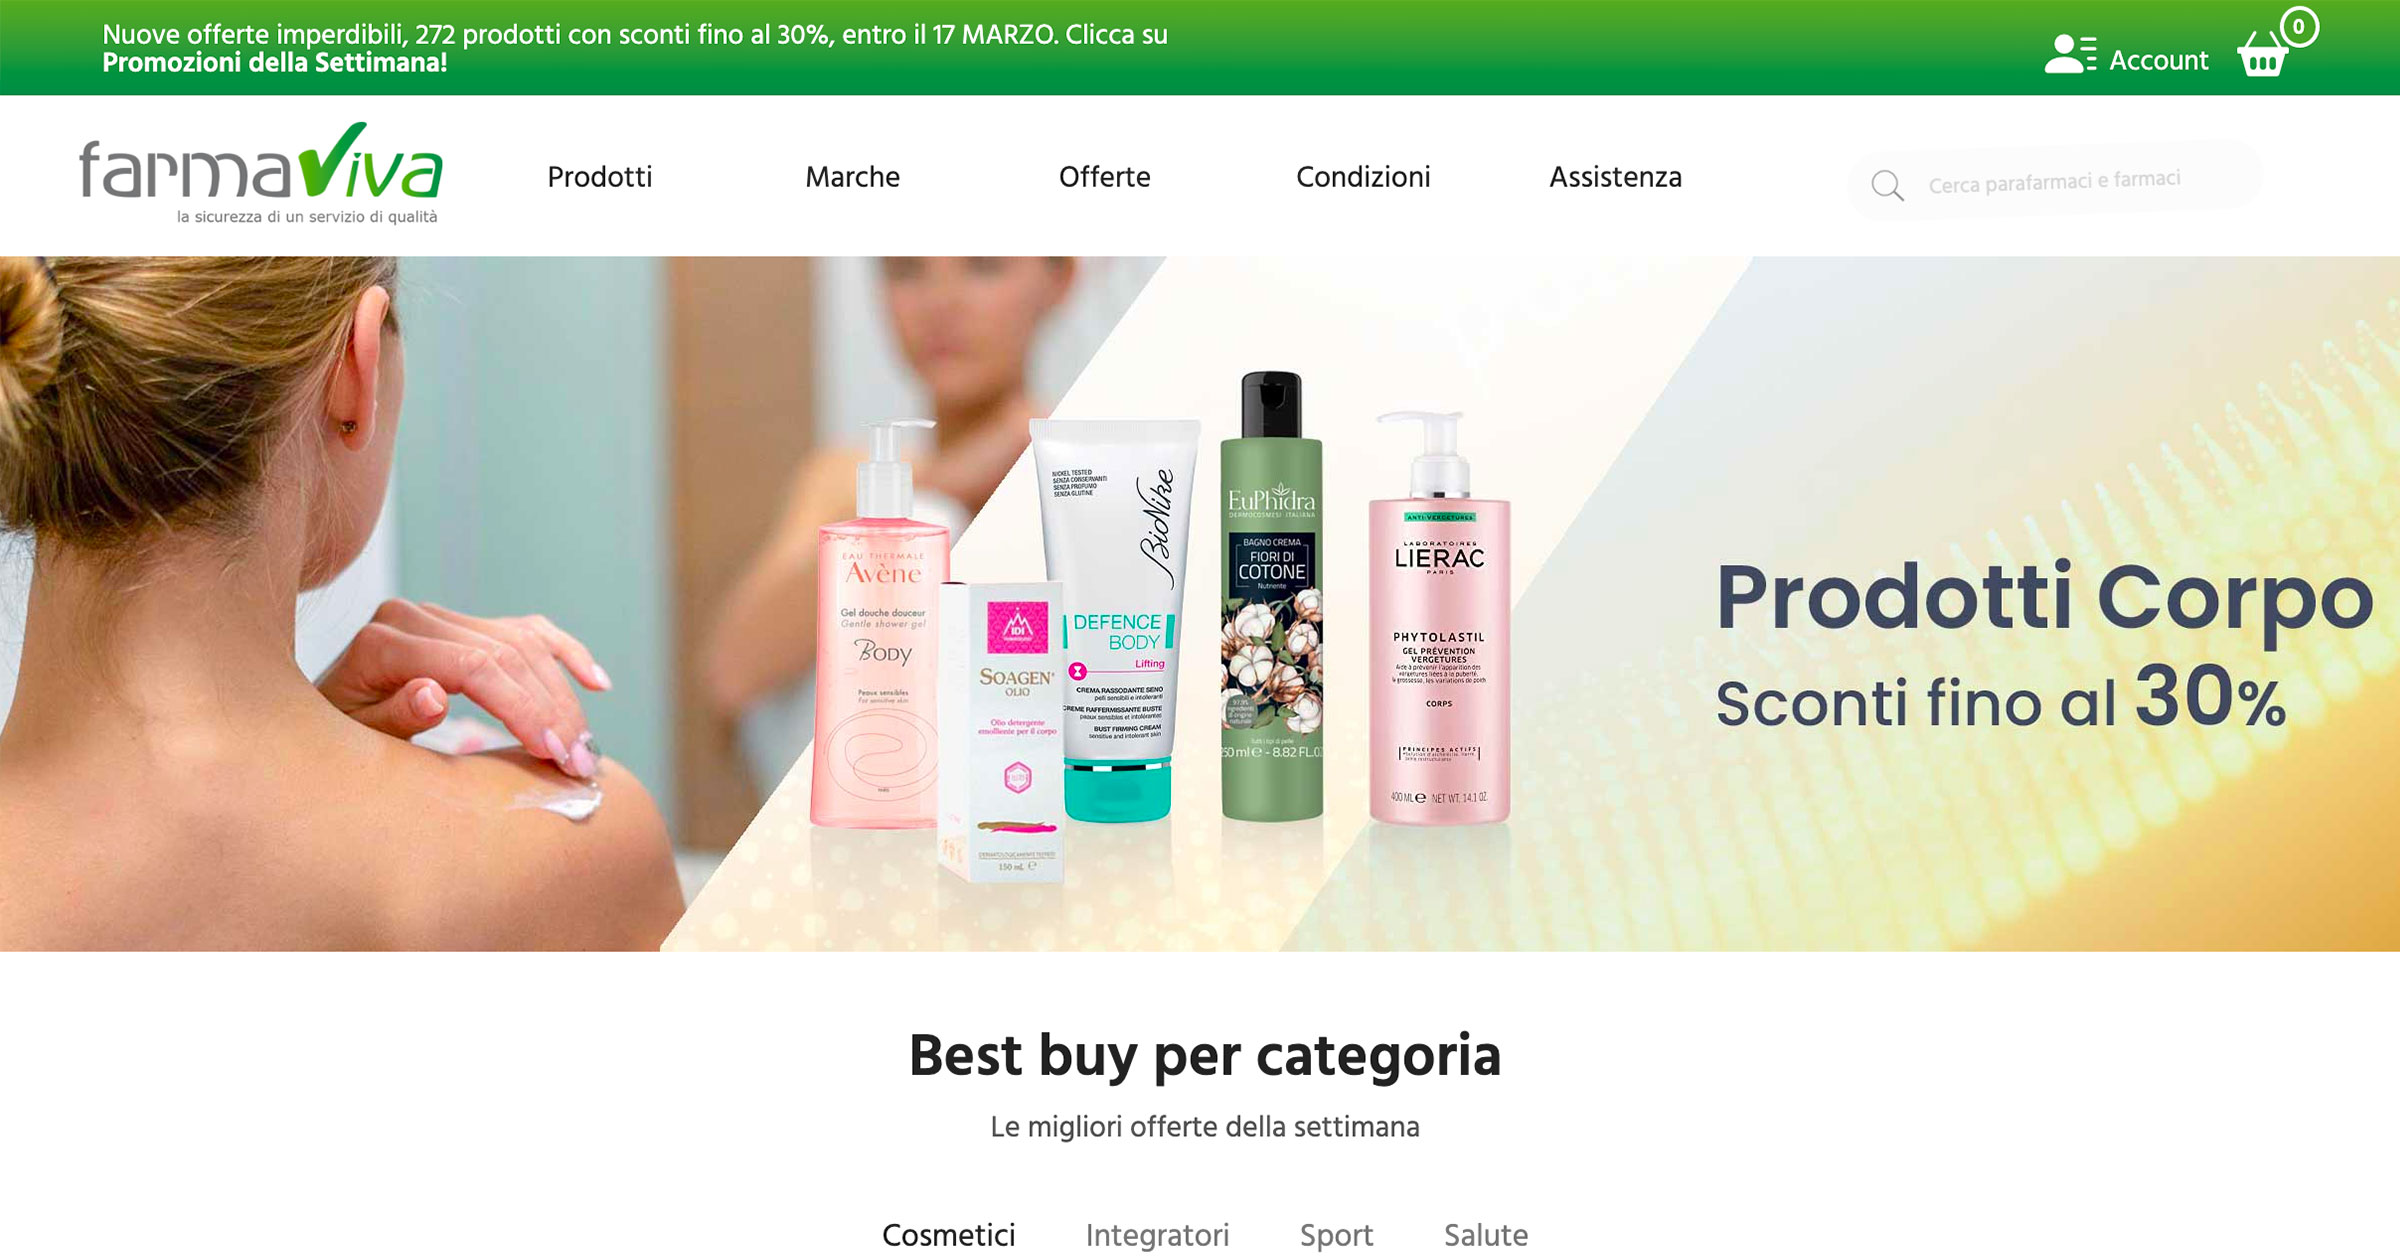The height and width of the screenshot is (1259, 2400).
Task: Open the shopping cart basket icon
Action: pos(2262,54)
